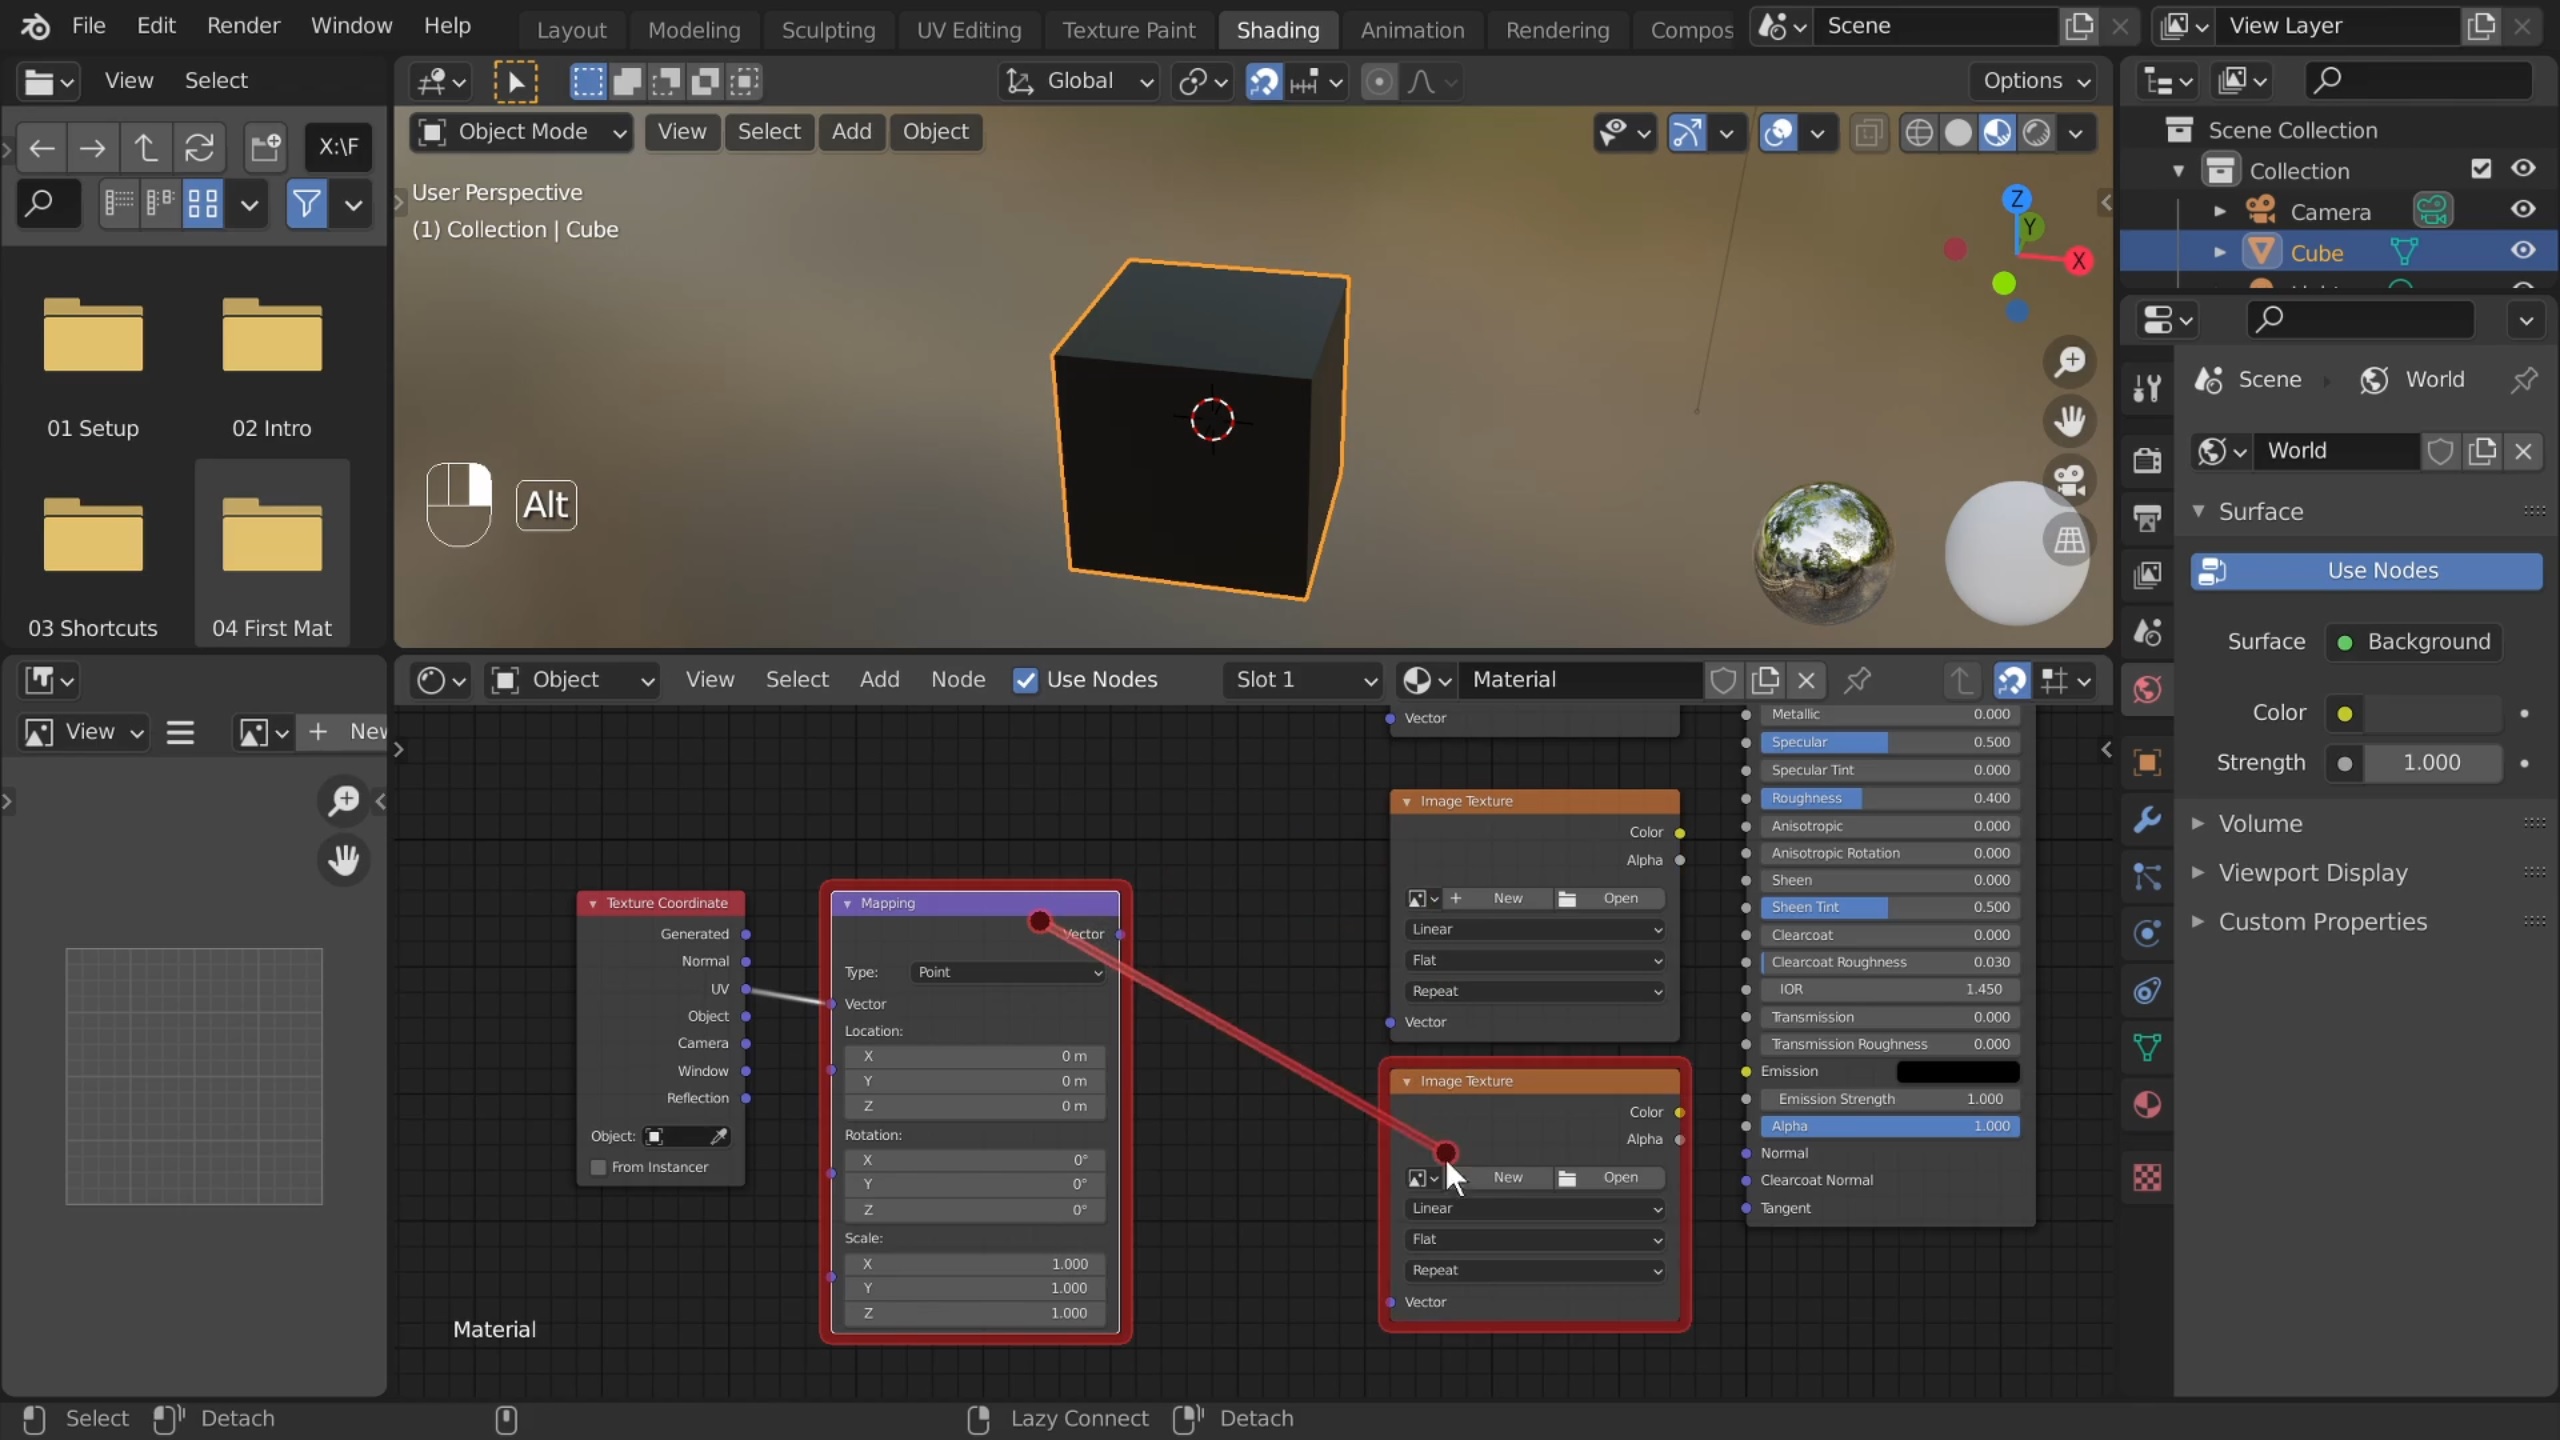The width and height of the screenshot is (2560, 1440).
Task: Click the Use Nodes button under Surface
Action: [2367, 570]
